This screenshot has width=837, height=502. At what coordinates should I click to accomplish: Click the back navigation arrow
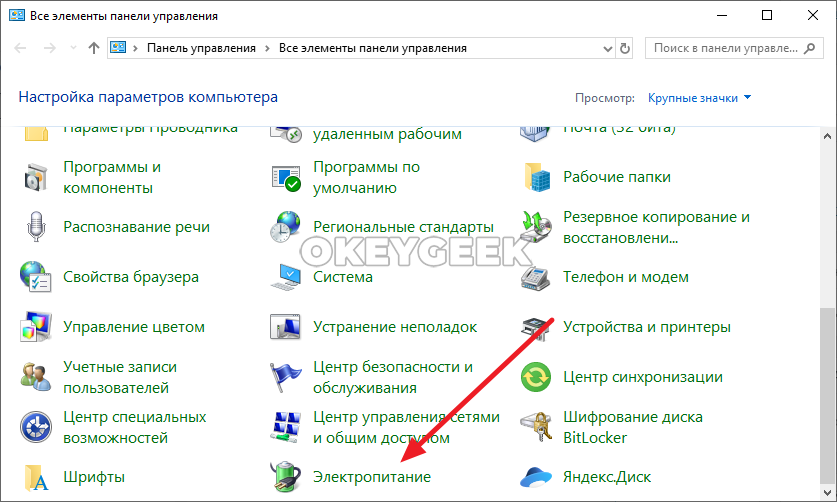click(20, 48)
